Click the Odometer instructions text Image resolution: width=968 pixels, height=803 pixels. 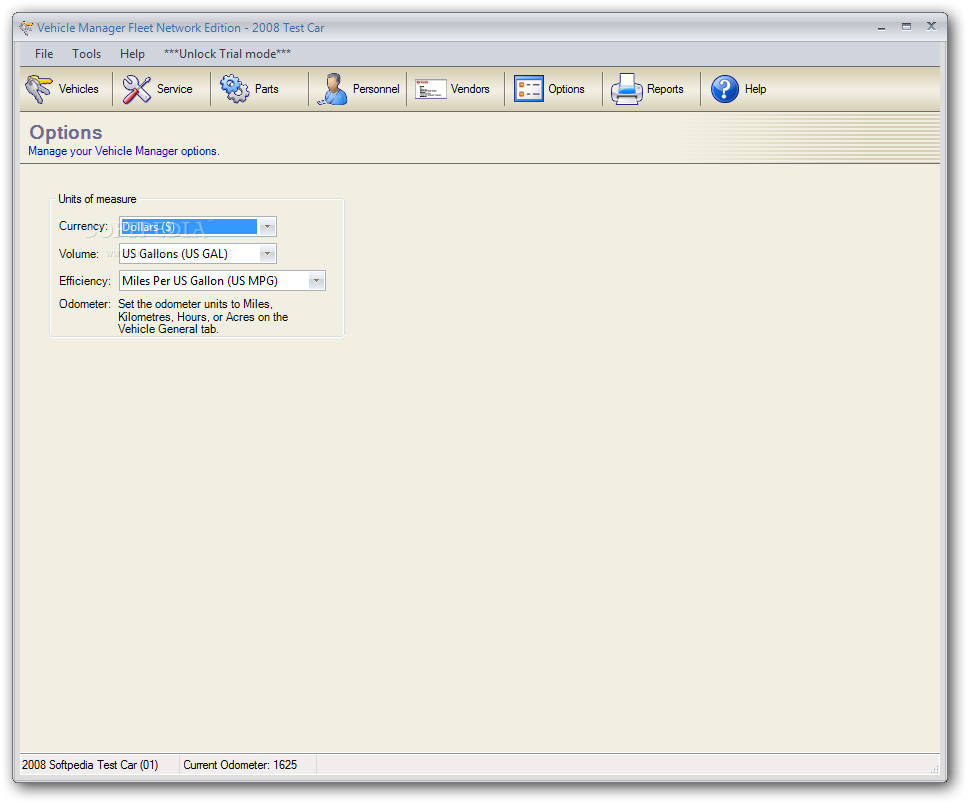(x=203, y=317)
